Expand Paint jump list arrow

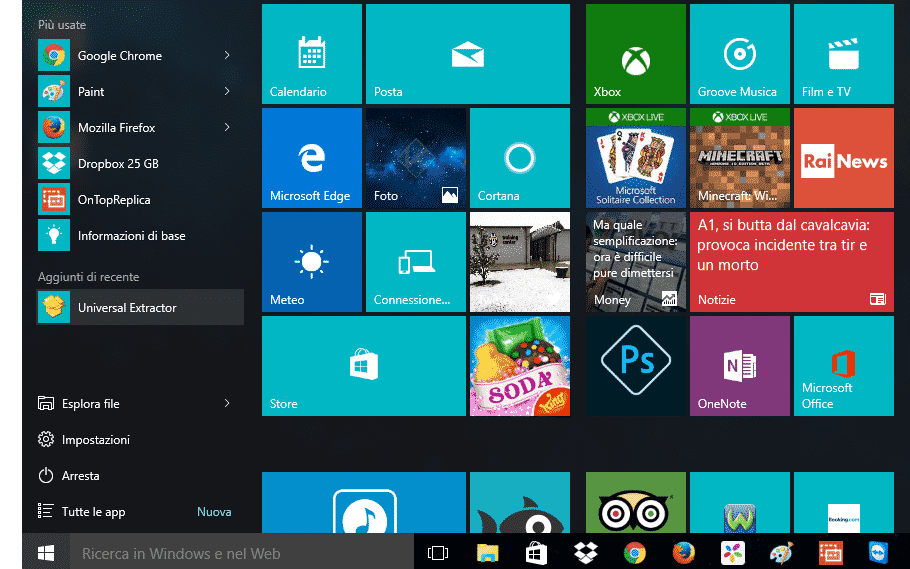(x=227, y=91)
